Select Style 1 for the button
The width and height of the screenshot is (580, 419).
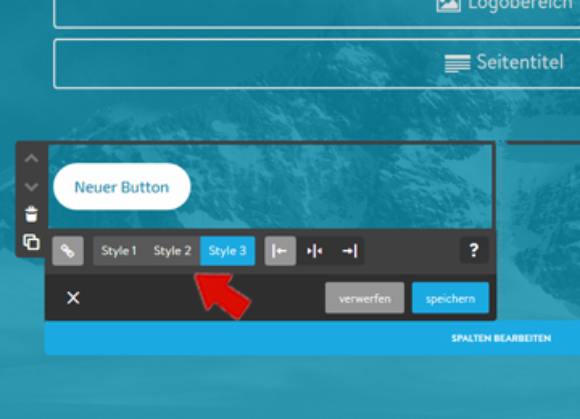(119, 251)
